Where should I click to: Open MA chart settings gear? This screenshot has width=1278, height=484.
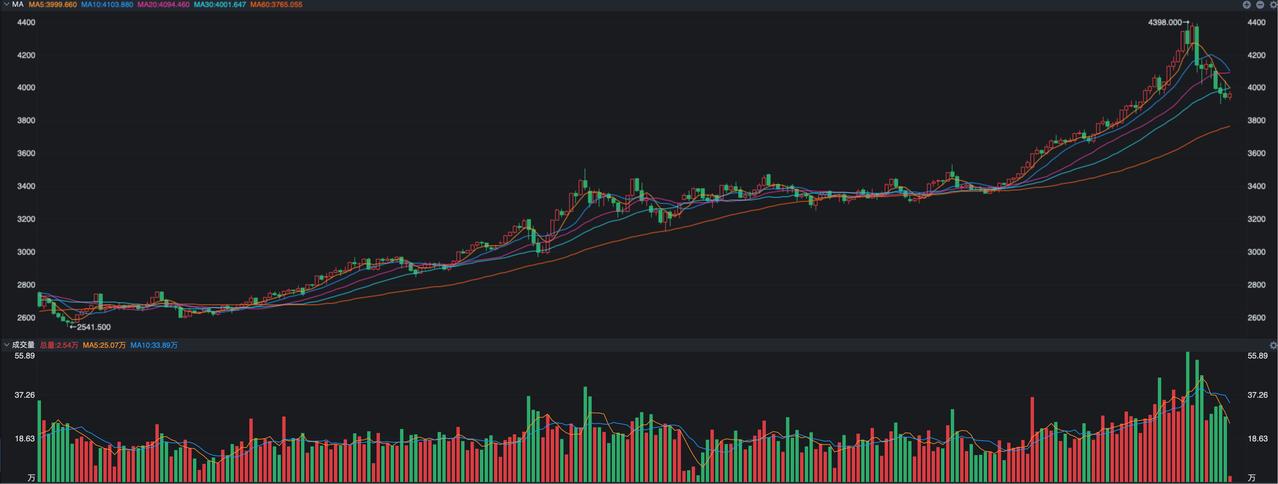pos(1273,5)
